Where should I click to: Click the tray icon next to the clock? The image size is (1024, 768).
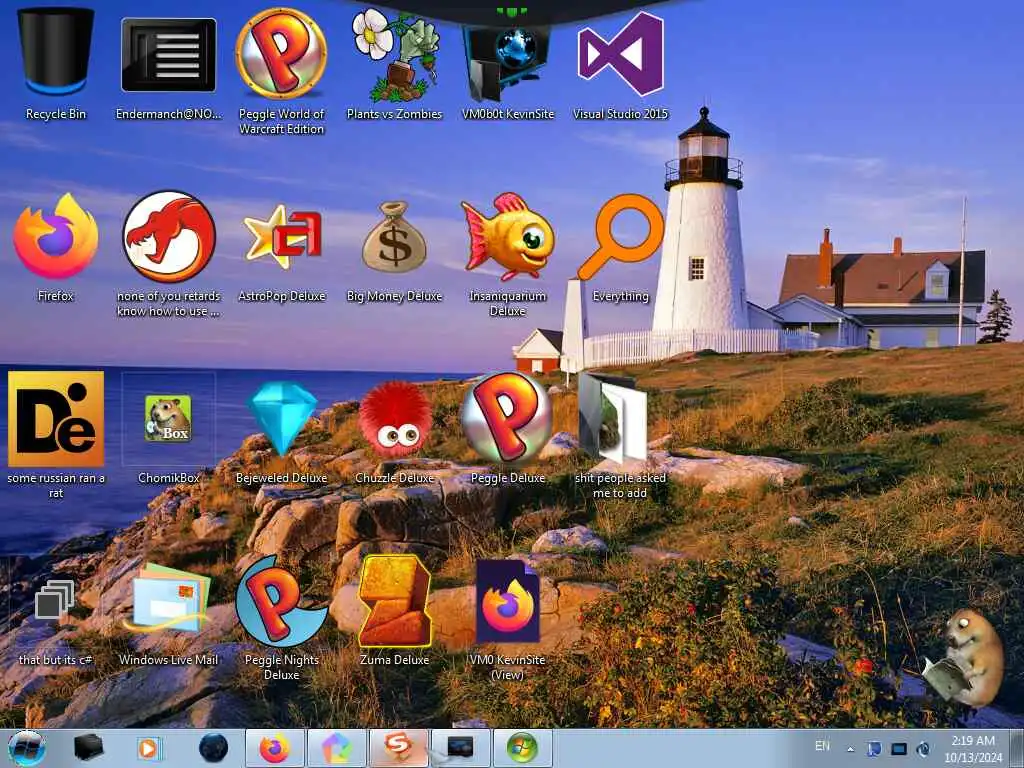click(923, 749)
